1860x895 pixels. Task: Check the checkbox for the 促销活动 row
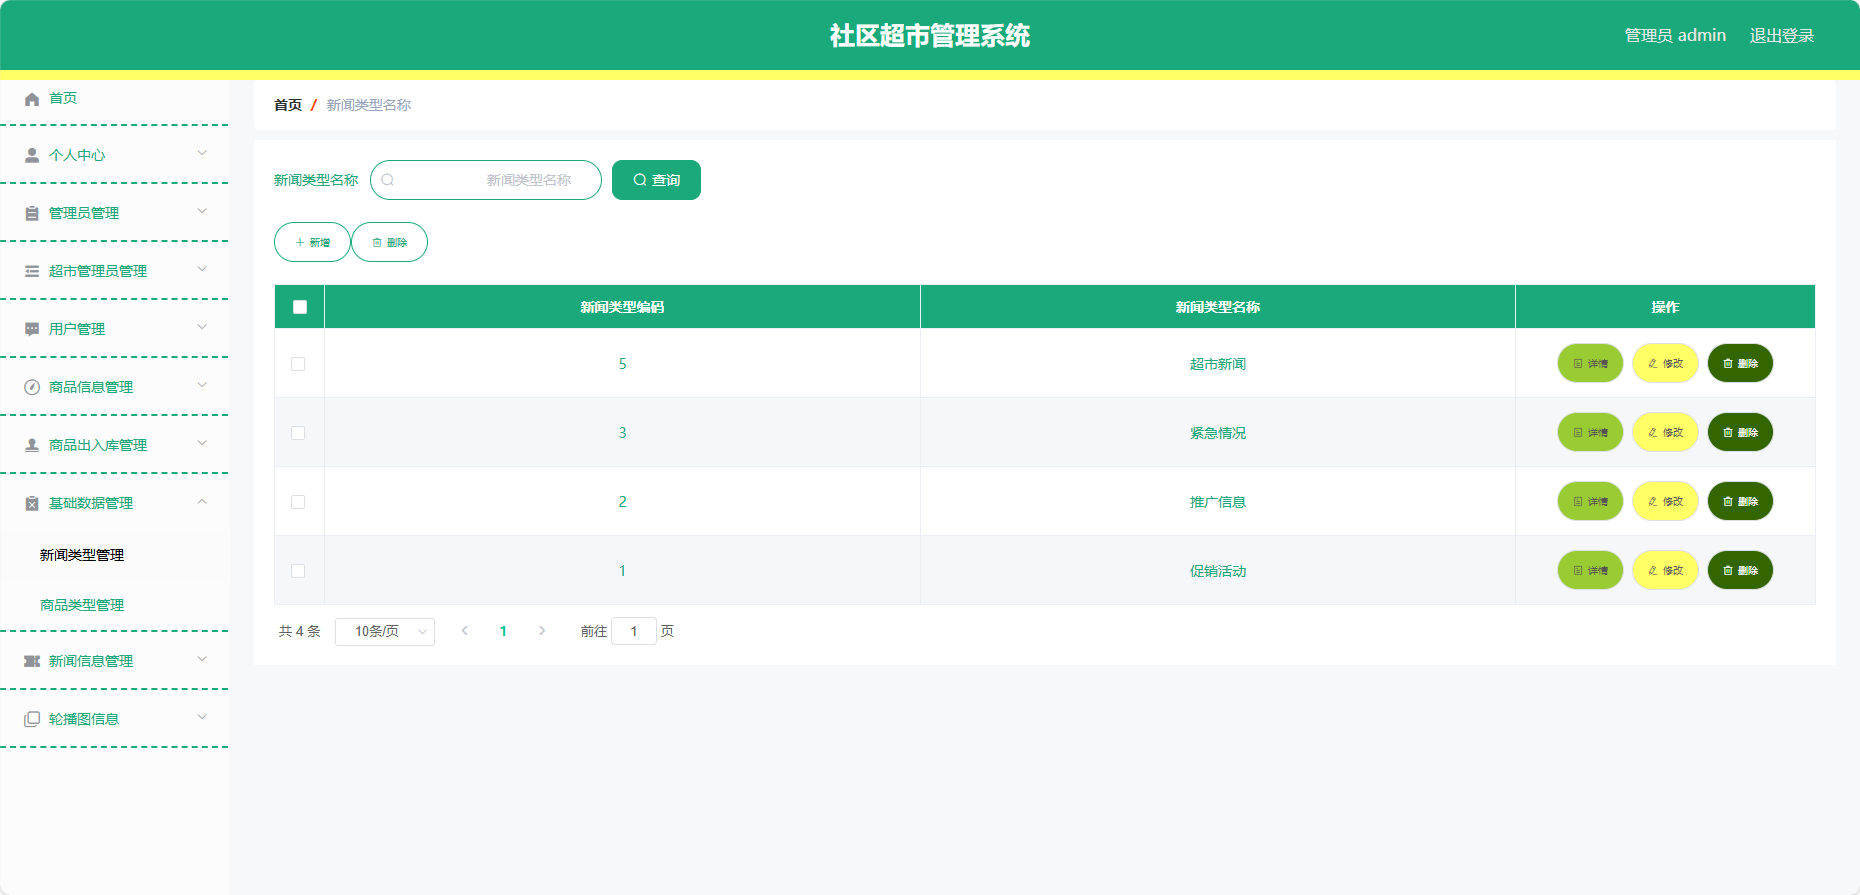pyautogui.click(x=298, y=571)
